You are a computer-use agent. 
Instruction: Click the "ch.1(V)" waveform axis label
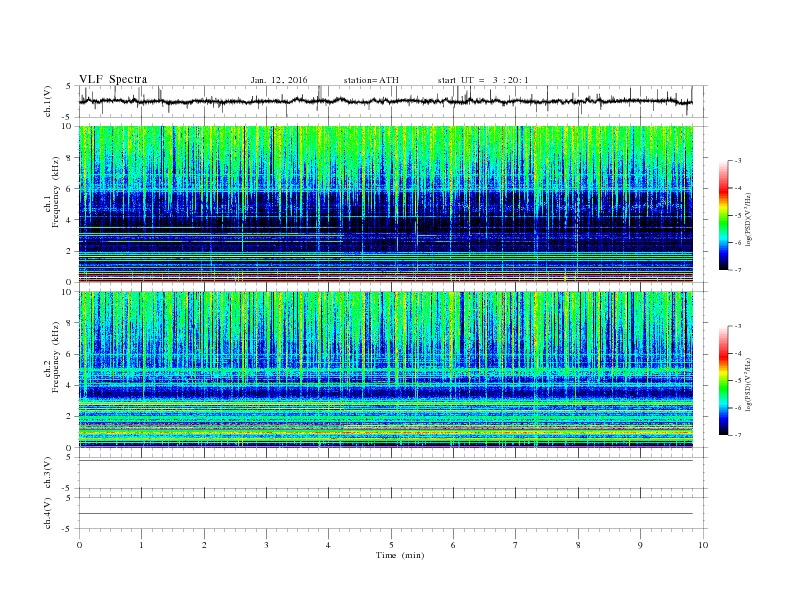48,101
